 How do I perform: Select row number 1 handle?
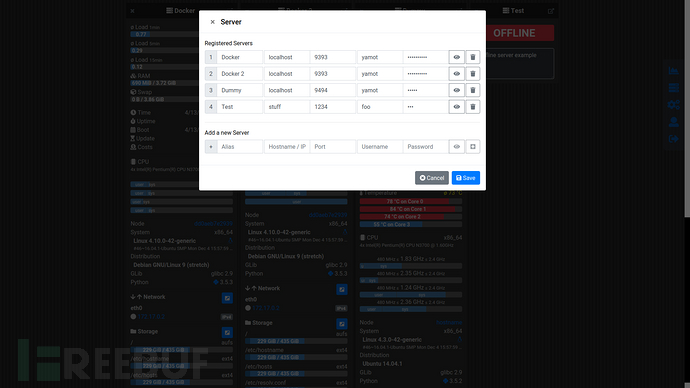tap(211, 57)
